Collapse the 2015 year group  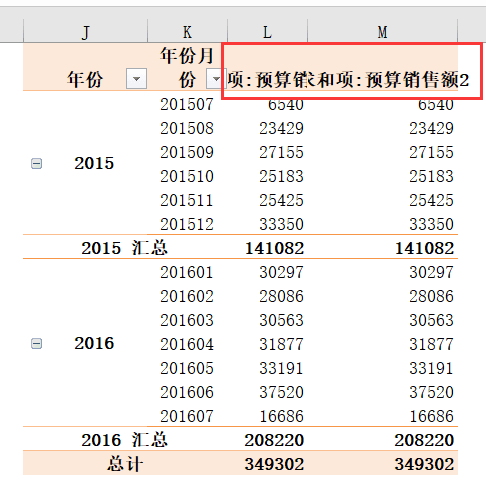[36, 164]
